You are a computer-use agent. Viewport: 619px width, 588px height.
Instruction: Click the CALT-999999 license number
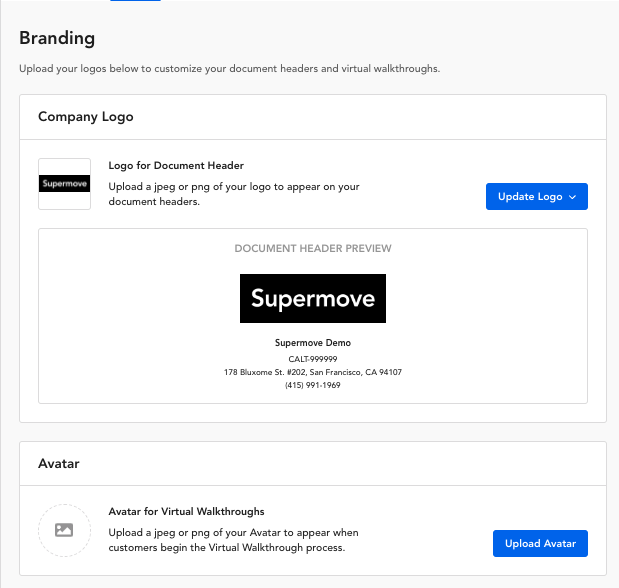[x=313, y=359]
